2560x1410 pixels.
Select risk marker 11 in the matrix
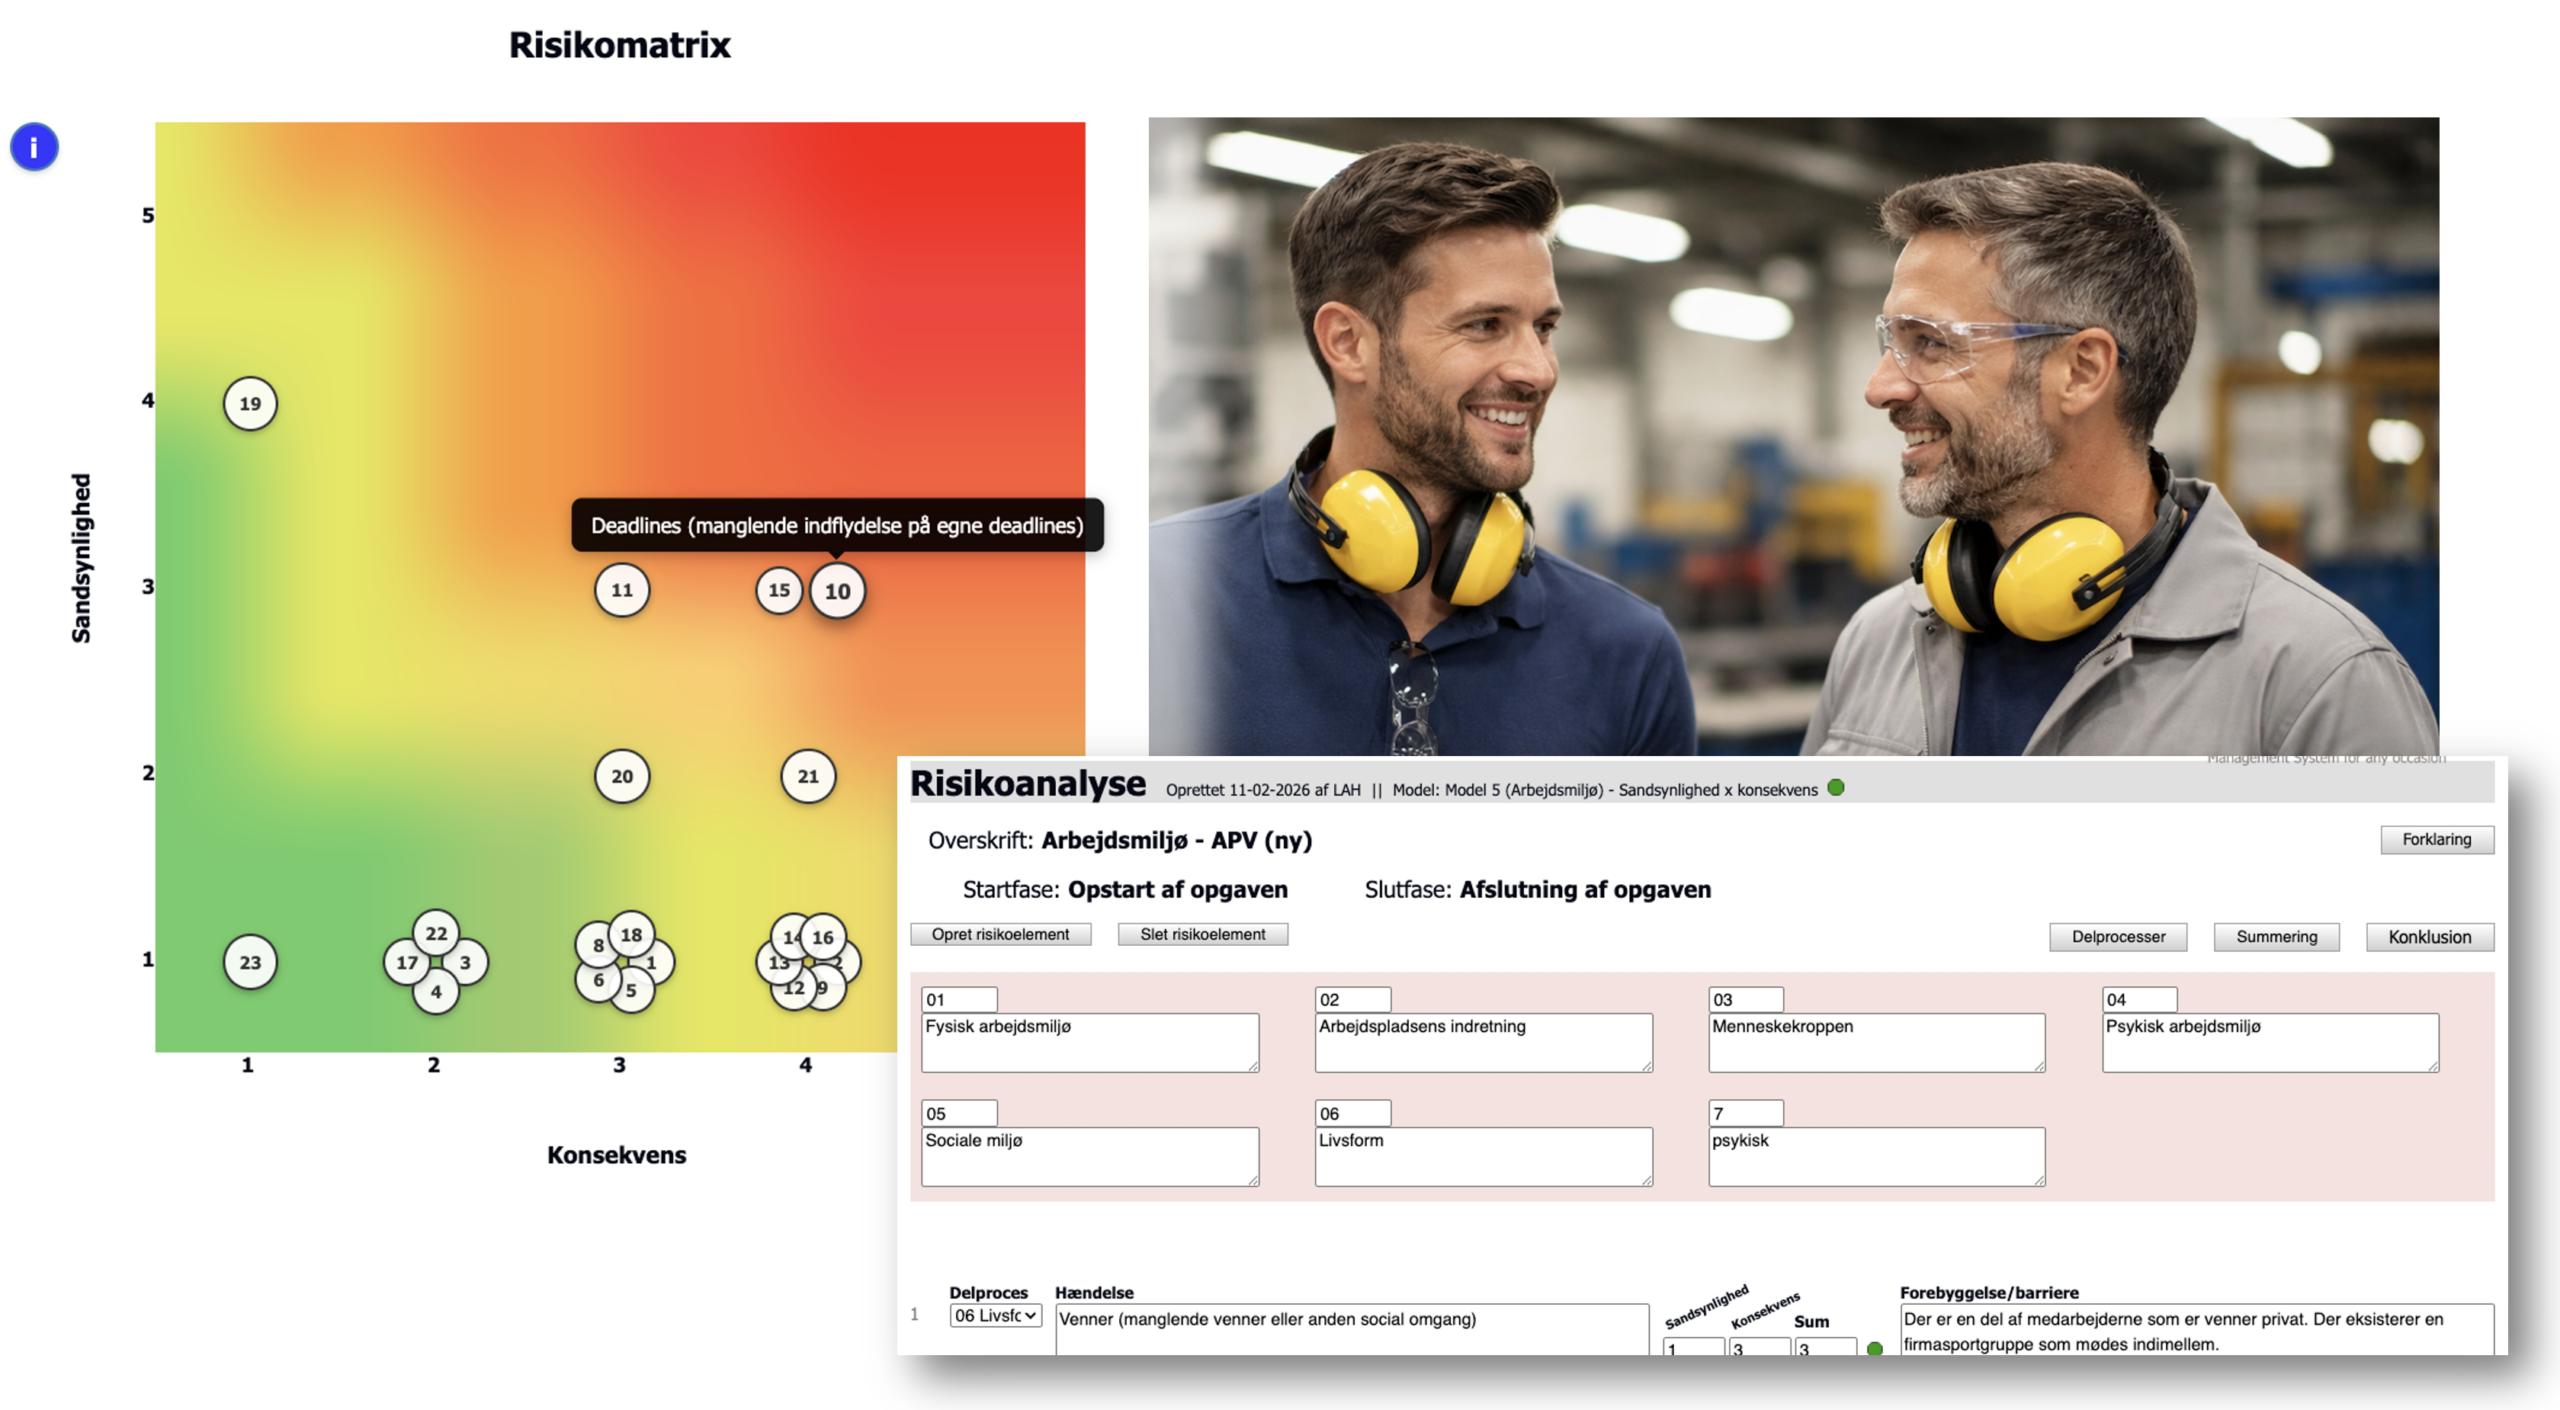coord(622,590)
